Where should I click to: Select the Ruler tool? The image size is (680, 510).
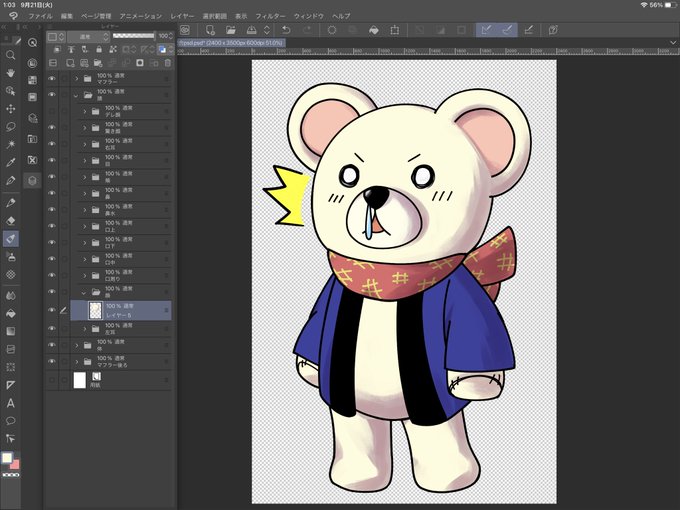10,385
